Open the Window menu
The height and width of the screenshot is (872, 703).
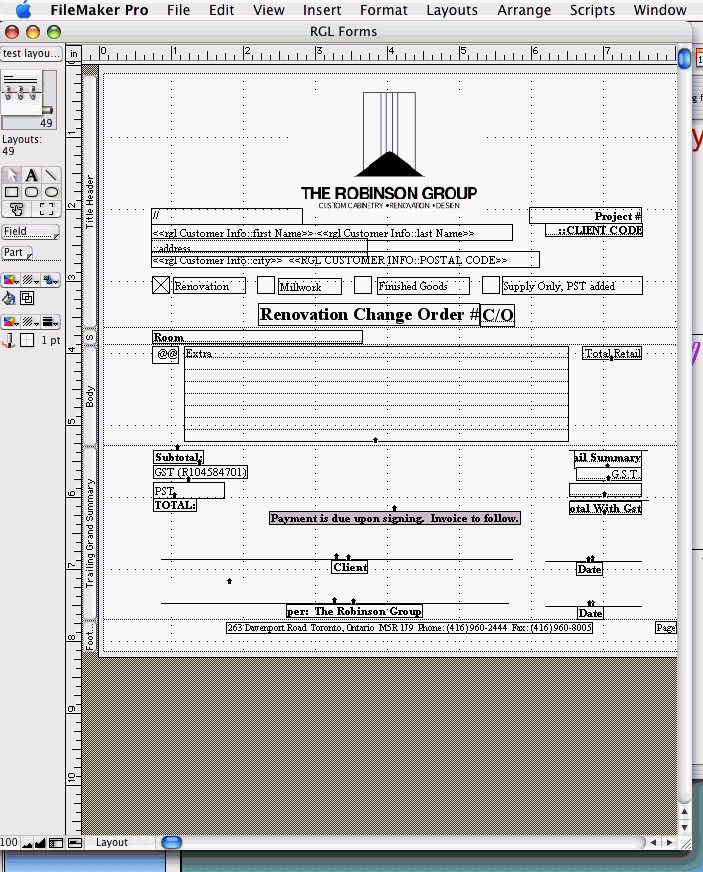pos(660,10)
